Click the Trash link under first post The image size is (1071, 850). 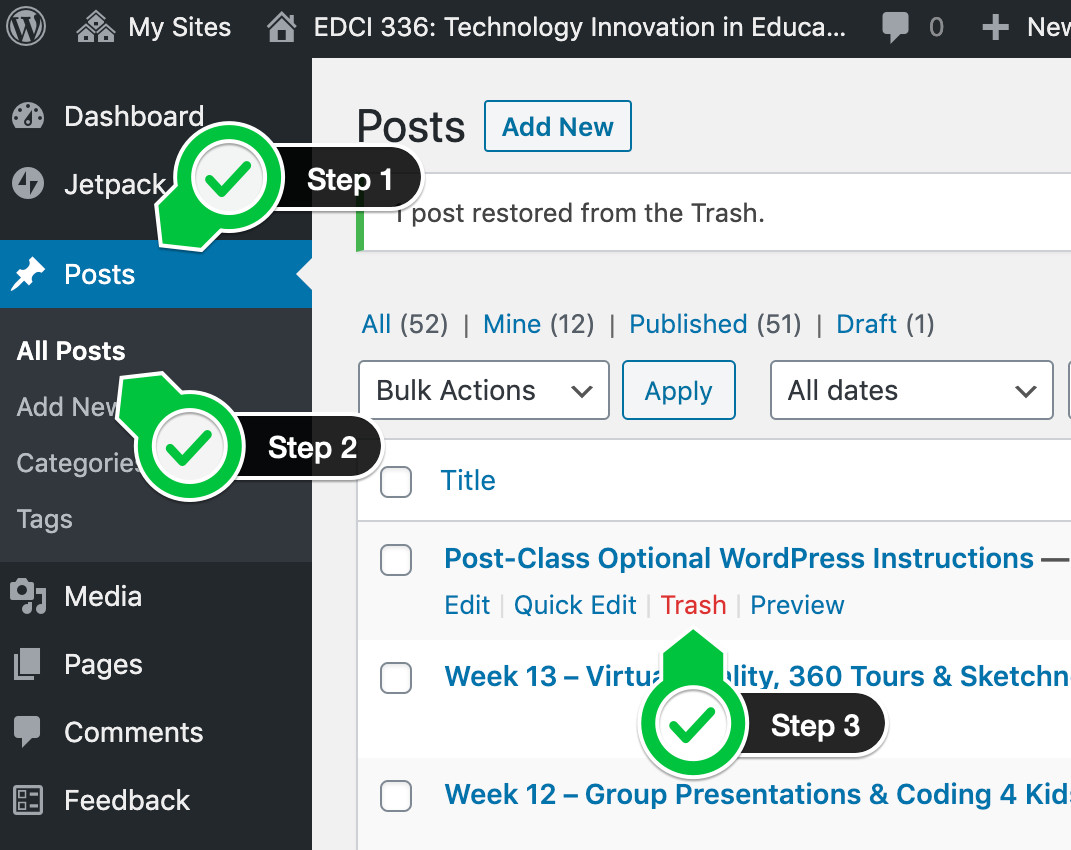pos(693,605)
